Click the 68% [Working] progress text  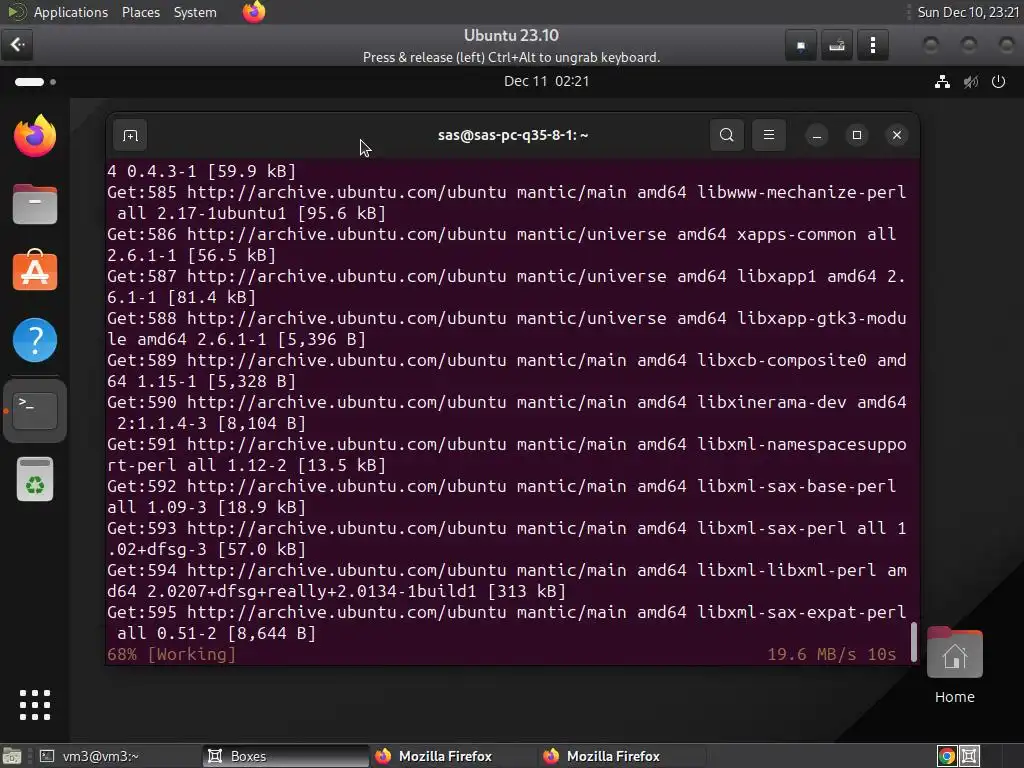(x=171, y=654)
